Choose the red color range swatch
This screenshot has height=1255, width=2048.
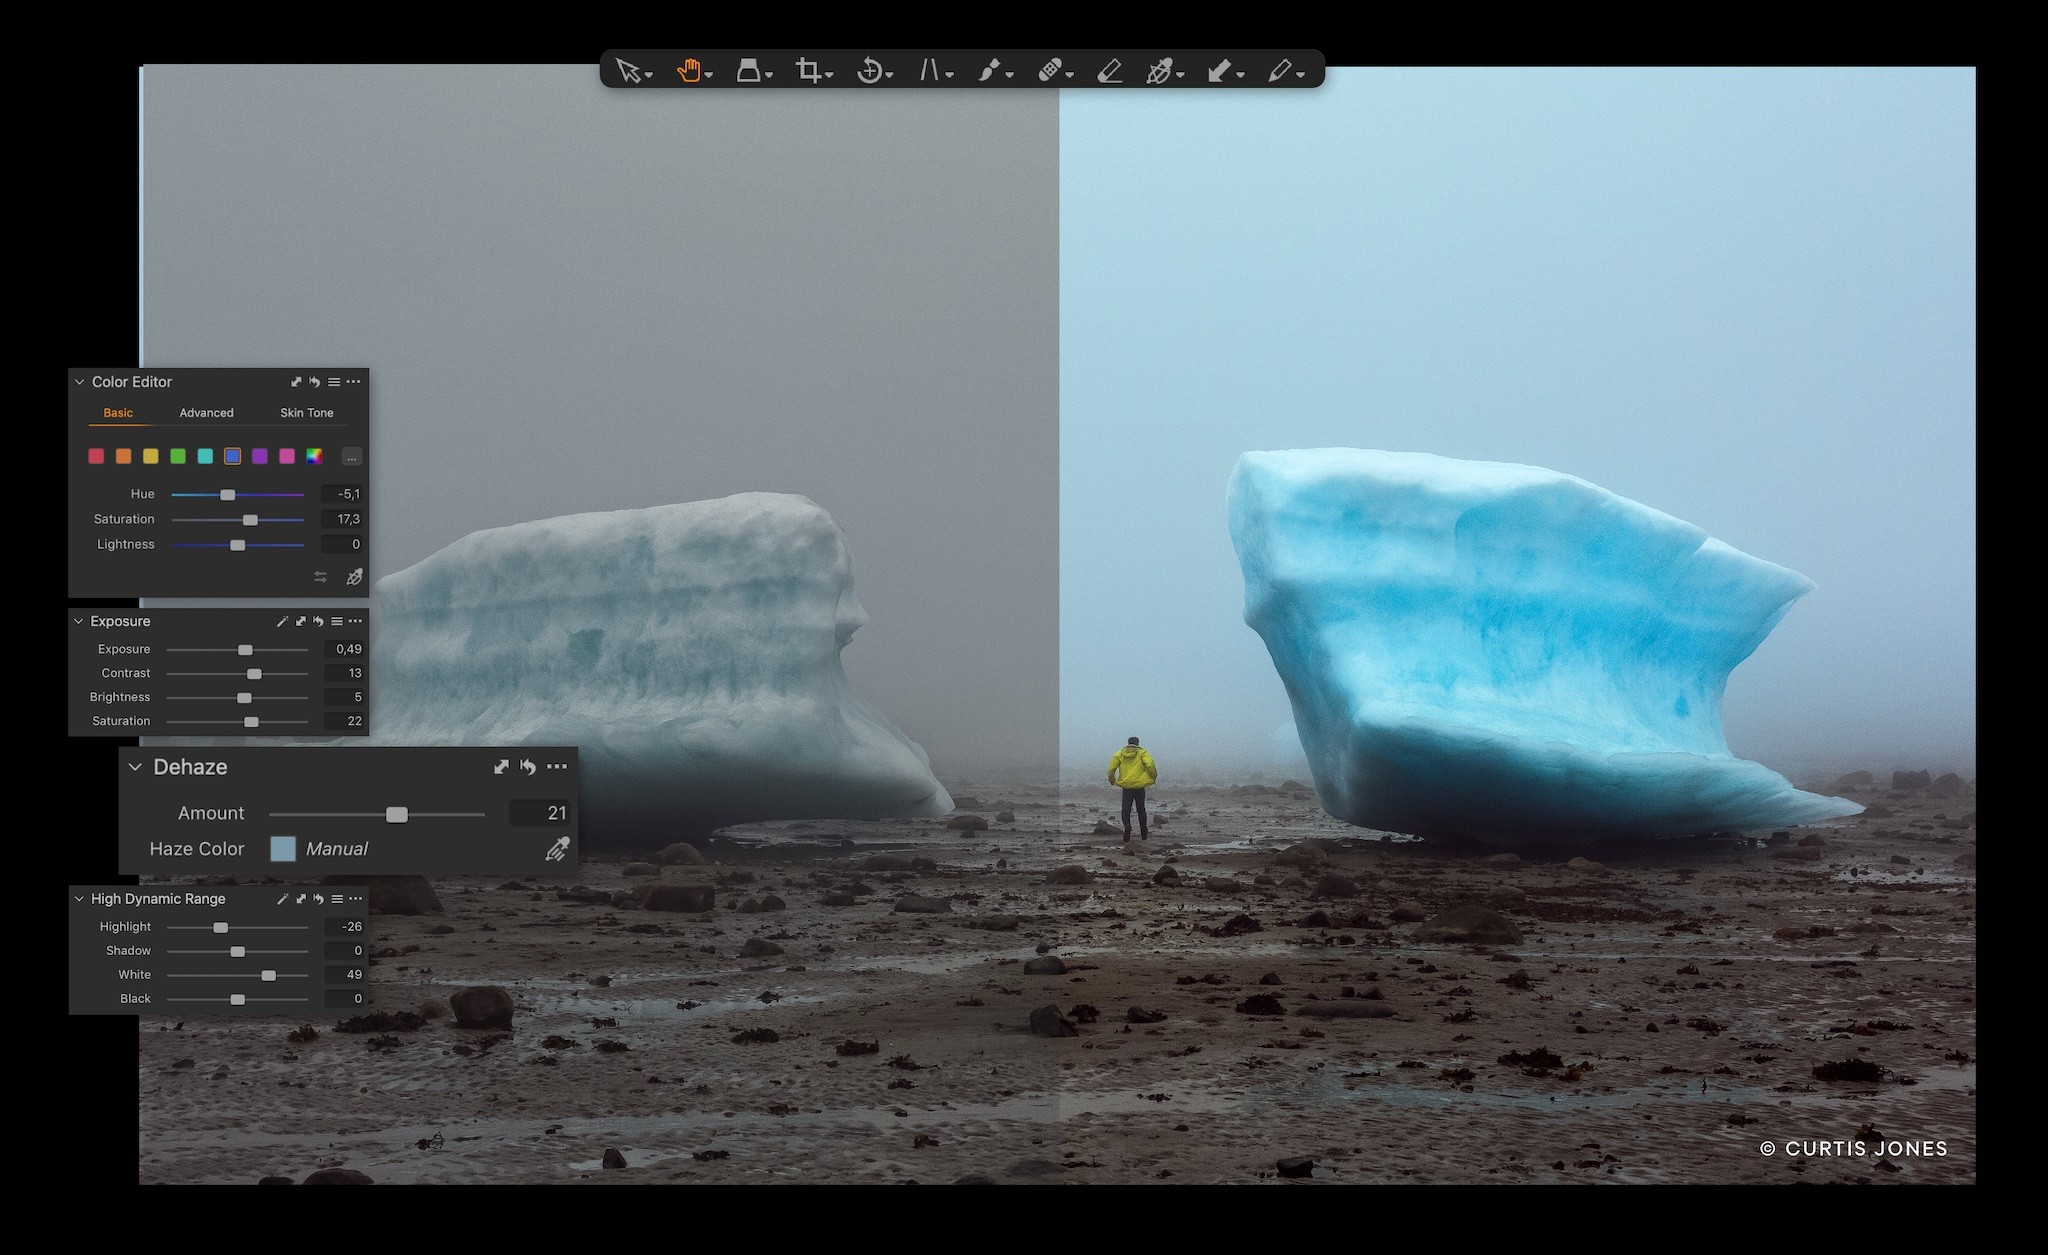coord(96,456)
